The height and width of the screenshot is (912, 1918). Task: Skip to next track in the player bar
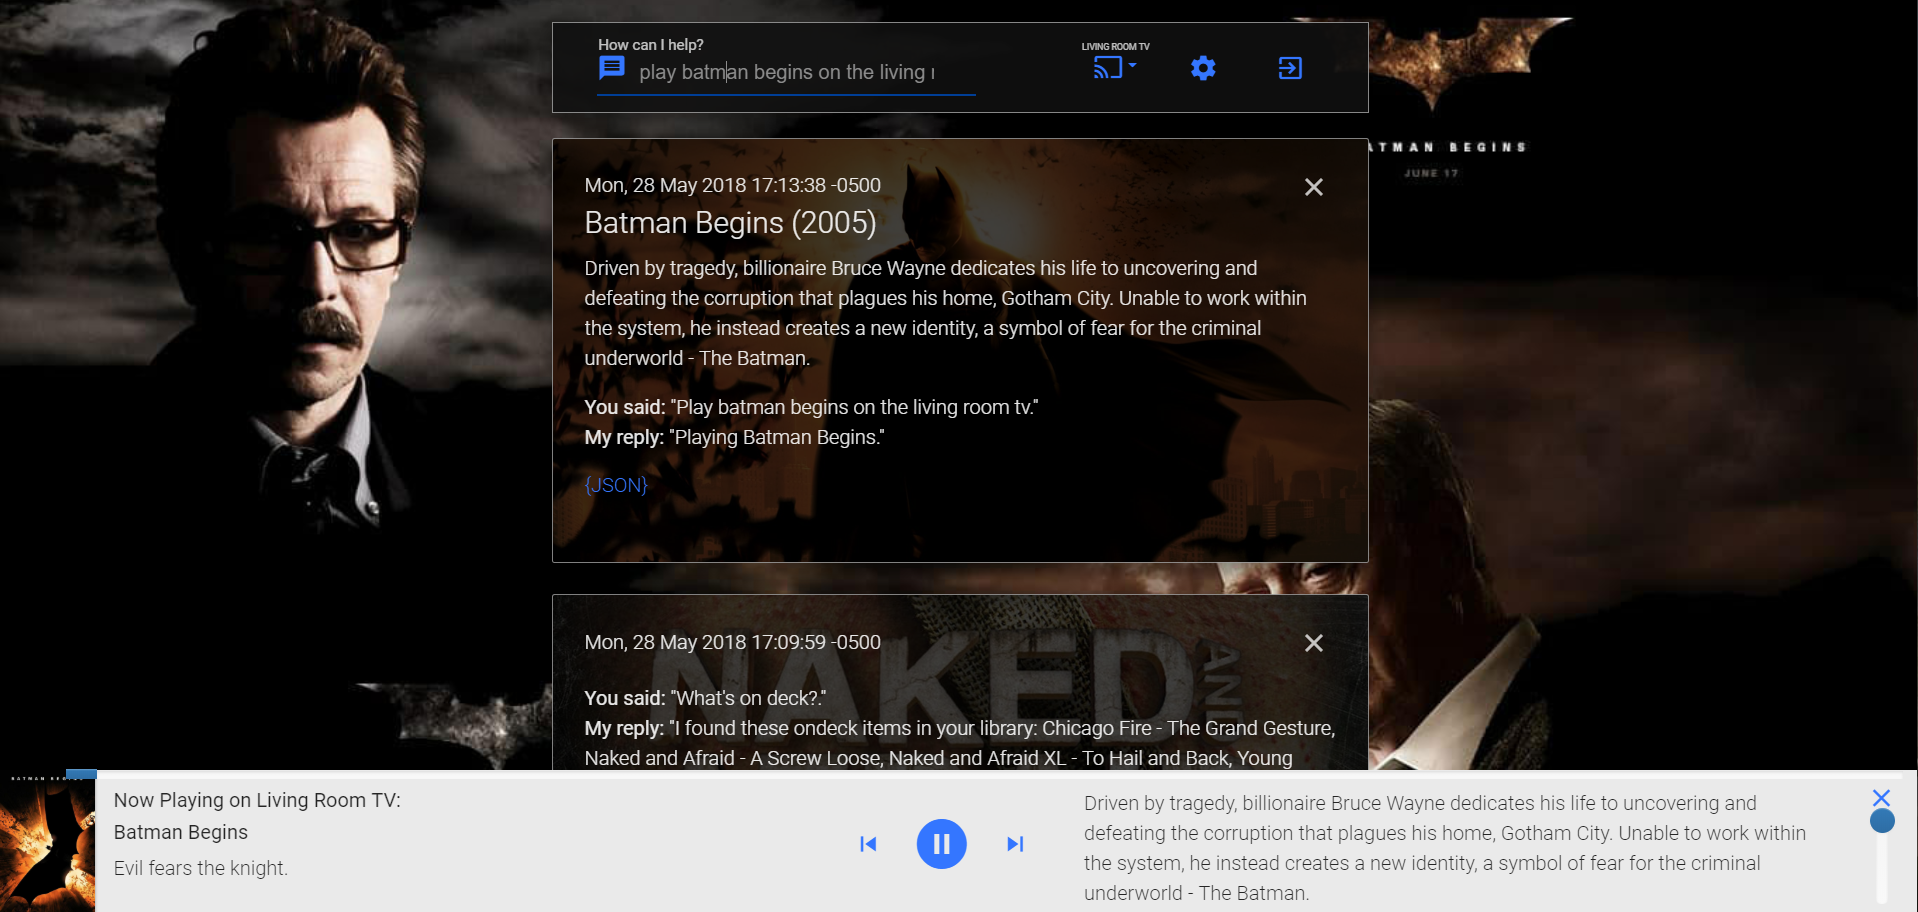coord(1015,844)
